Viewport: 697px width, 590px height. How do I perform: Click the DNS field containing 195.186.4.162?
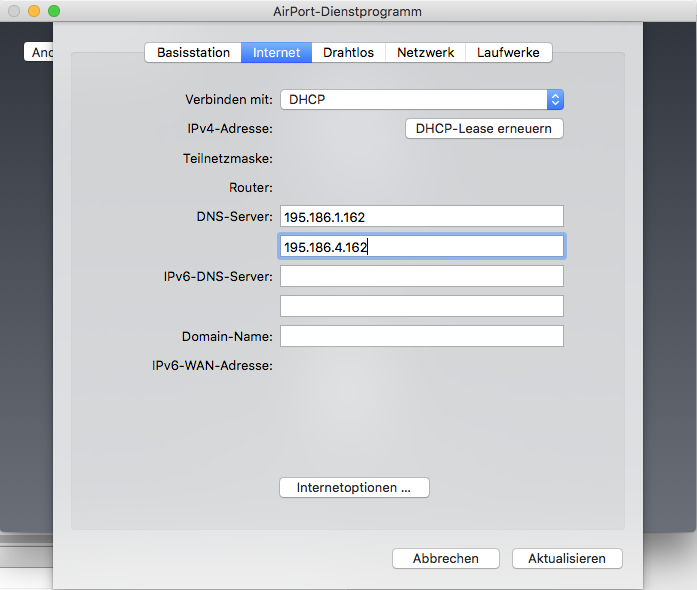(421, 246)
